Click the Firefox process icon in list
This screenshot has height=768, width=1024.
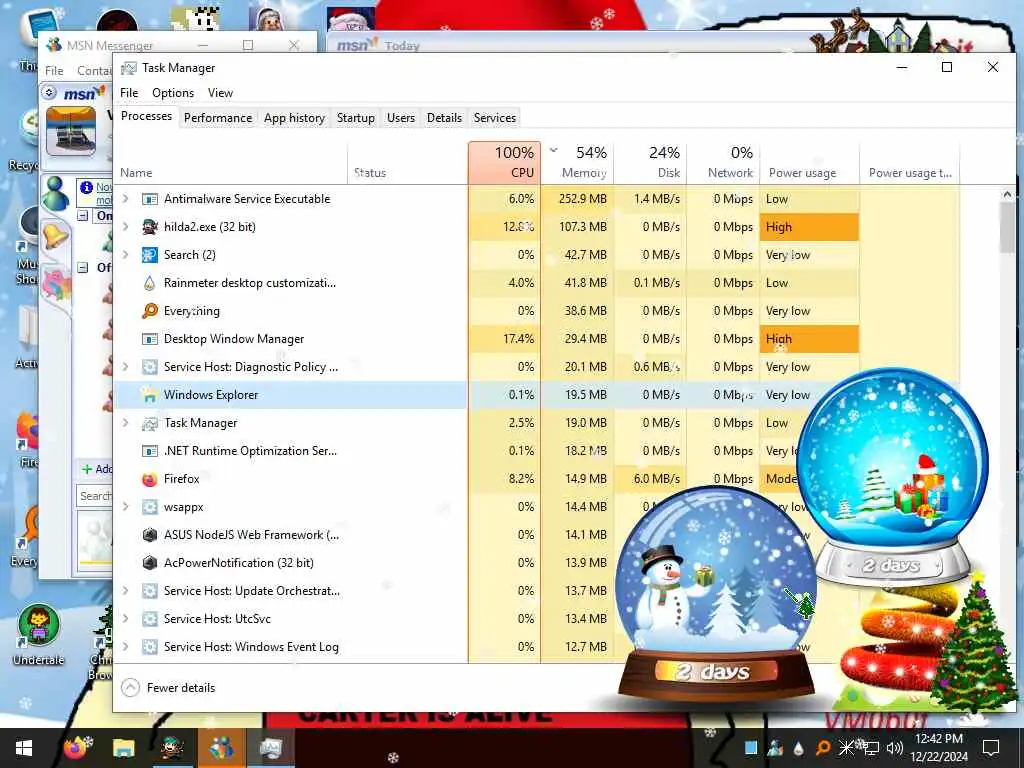150,479
